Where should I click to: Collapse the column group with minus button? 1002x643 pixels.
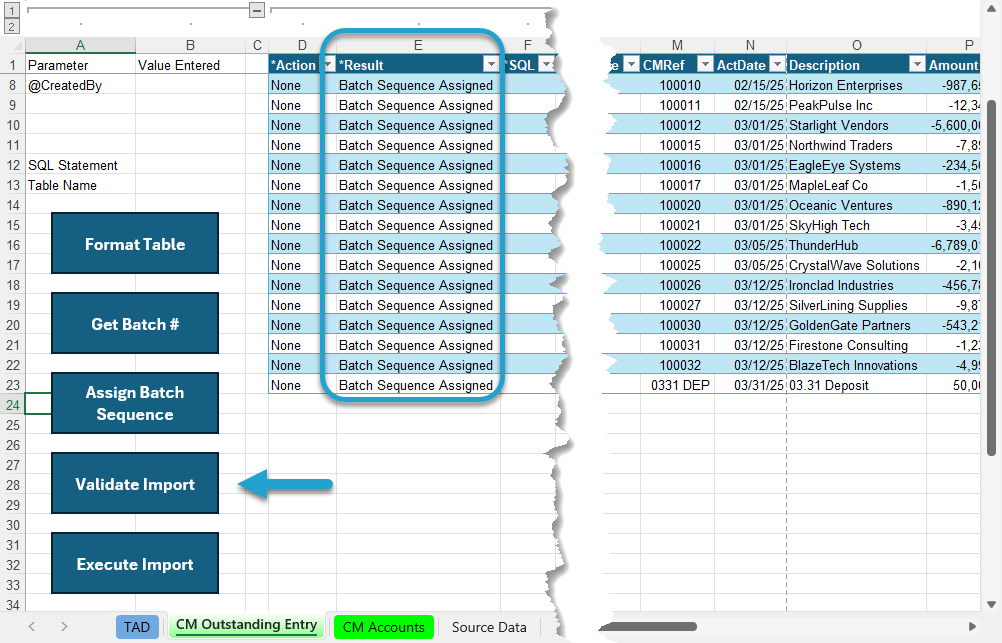click(257, 10)
